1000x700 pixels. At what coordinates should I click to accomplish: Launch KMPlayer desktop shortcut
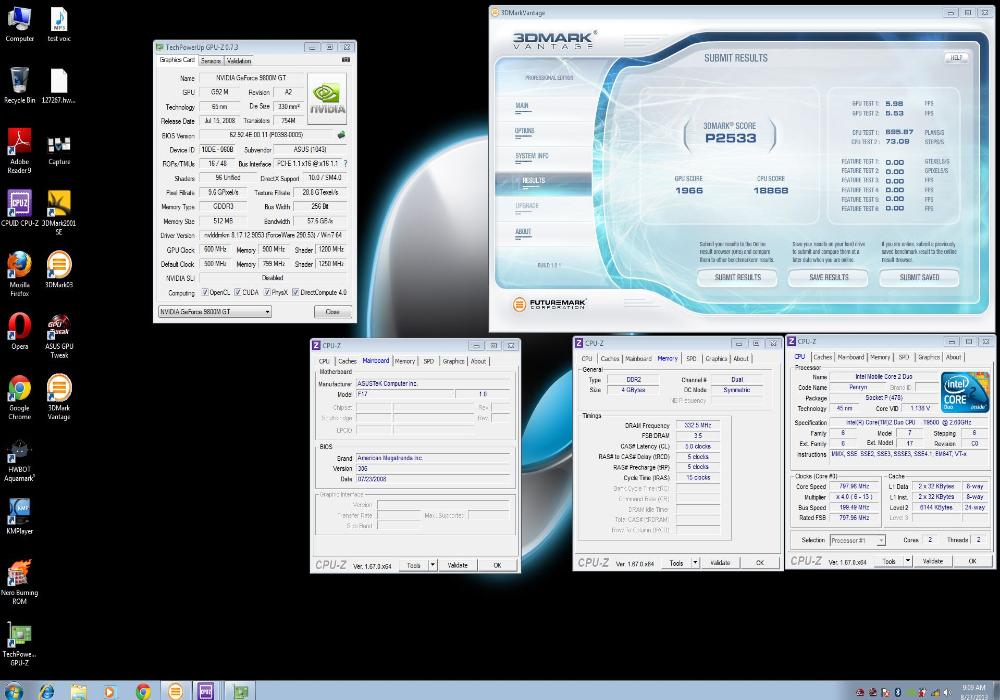(x=19, y=516)
